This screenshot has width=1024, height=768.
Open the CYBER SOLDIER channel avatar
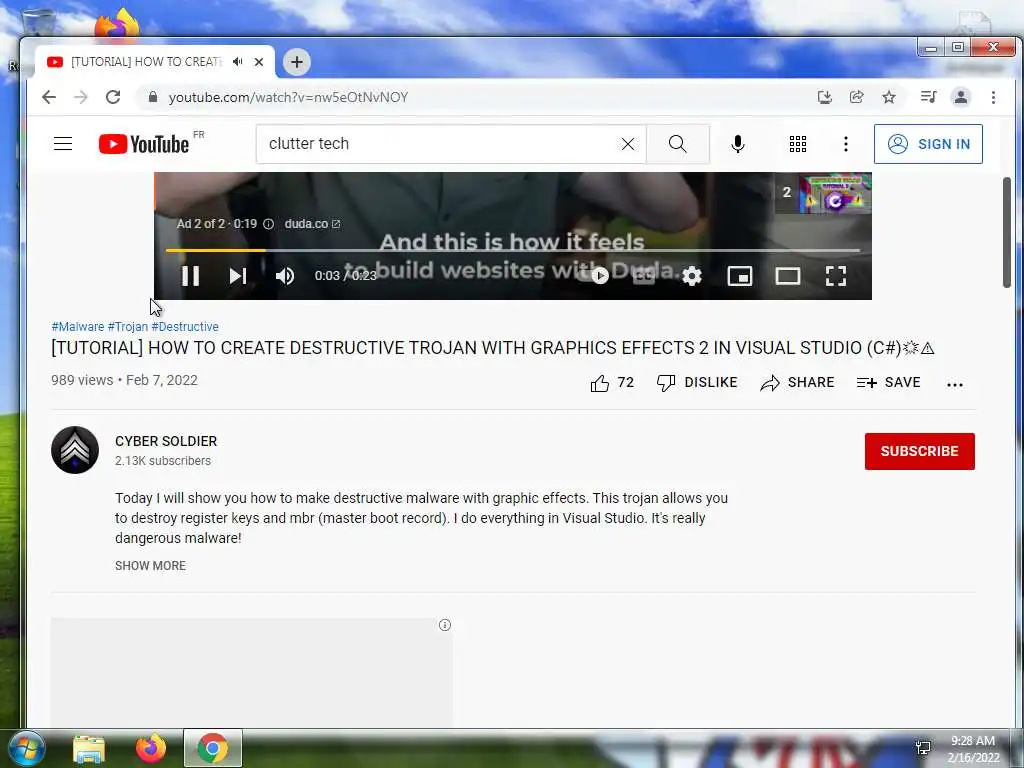pos(75,450)
